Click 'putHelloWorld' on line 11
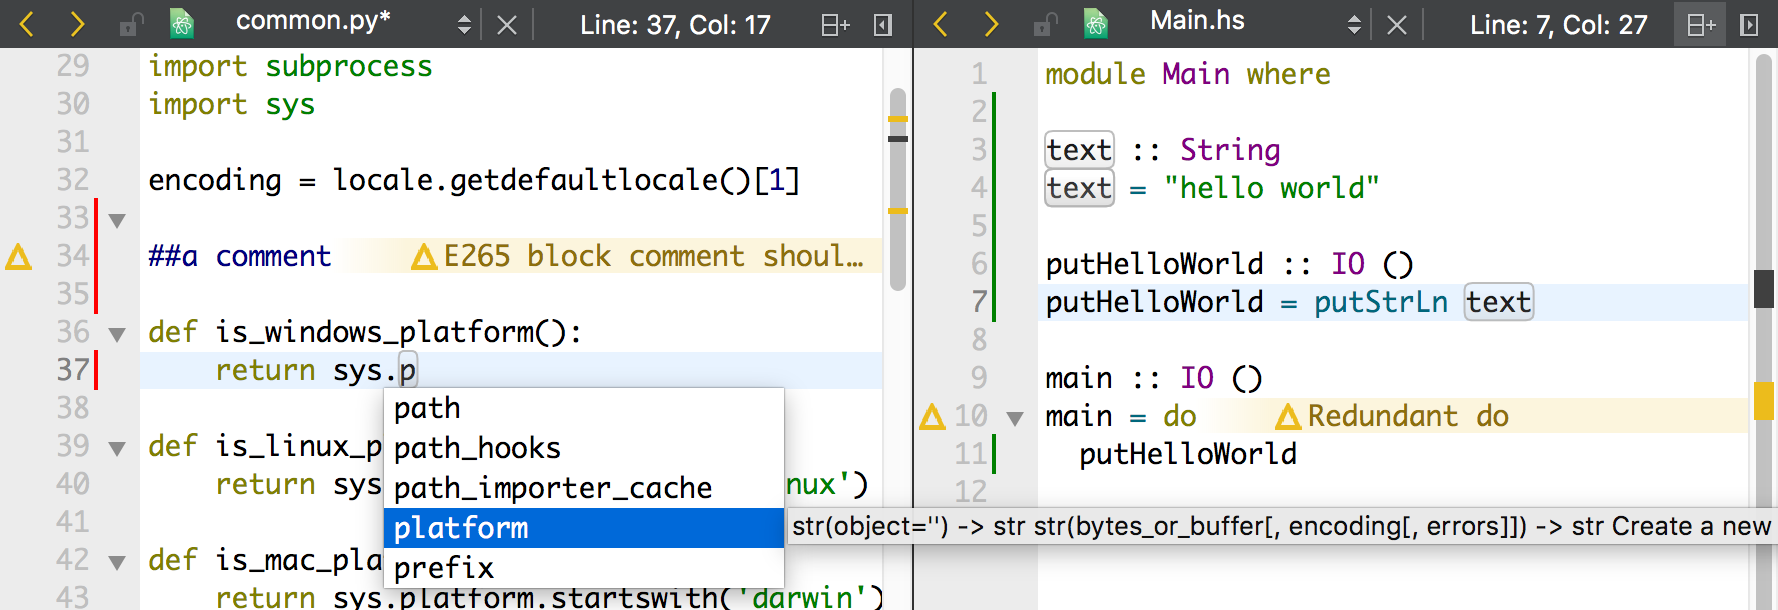Image resolution: width=1778 pixels, height=610 pixels. point(1188,454)
